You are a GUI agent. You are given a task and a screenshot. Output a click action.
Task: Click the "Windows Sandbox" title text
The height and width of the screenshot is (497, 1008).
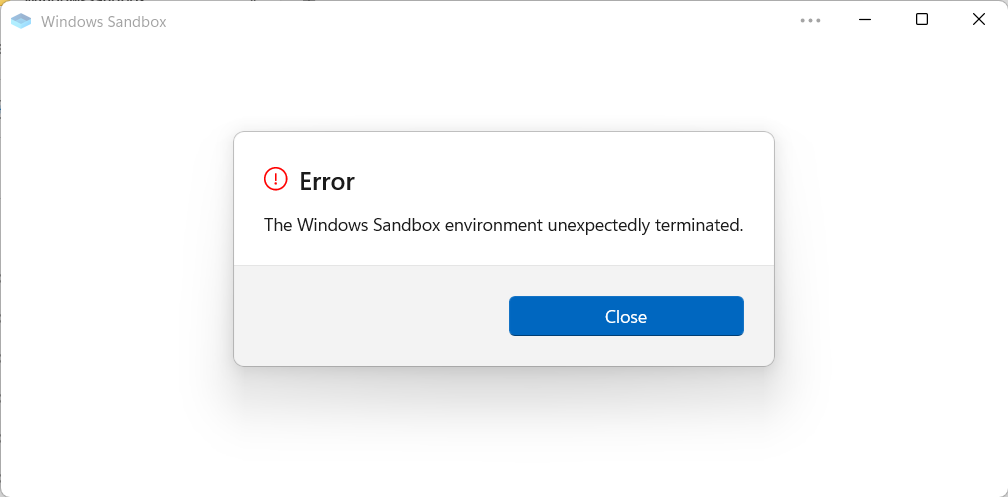pyautogui.click(x=104, y=22)
